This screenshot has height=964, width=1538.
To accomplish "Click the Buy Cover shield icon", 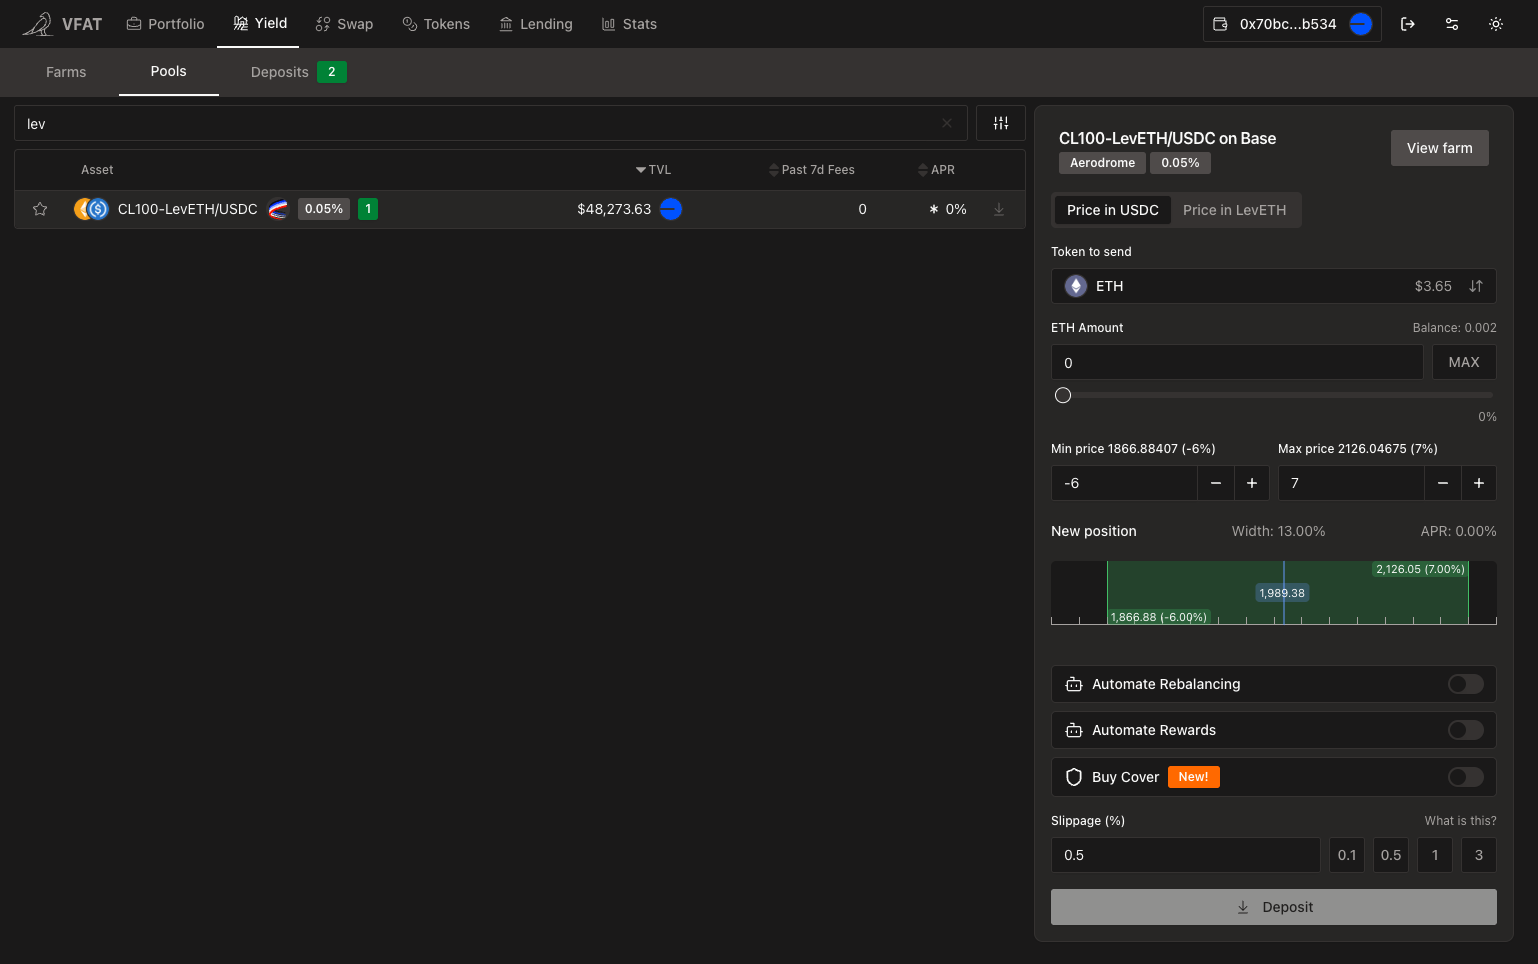I will point(1074,777).
